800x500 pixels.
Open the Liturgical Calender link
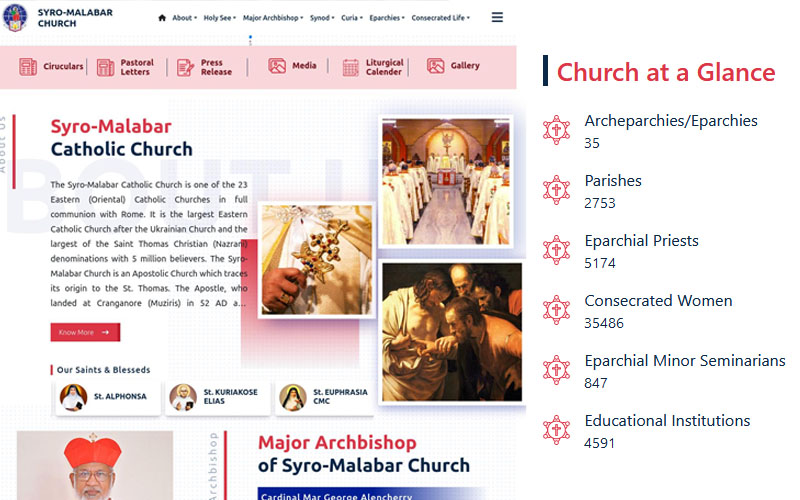coord(384,67)
